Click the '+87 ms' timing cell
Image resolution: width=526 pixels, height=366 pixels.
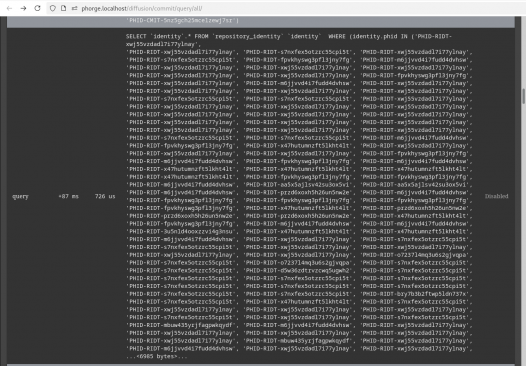68,196
